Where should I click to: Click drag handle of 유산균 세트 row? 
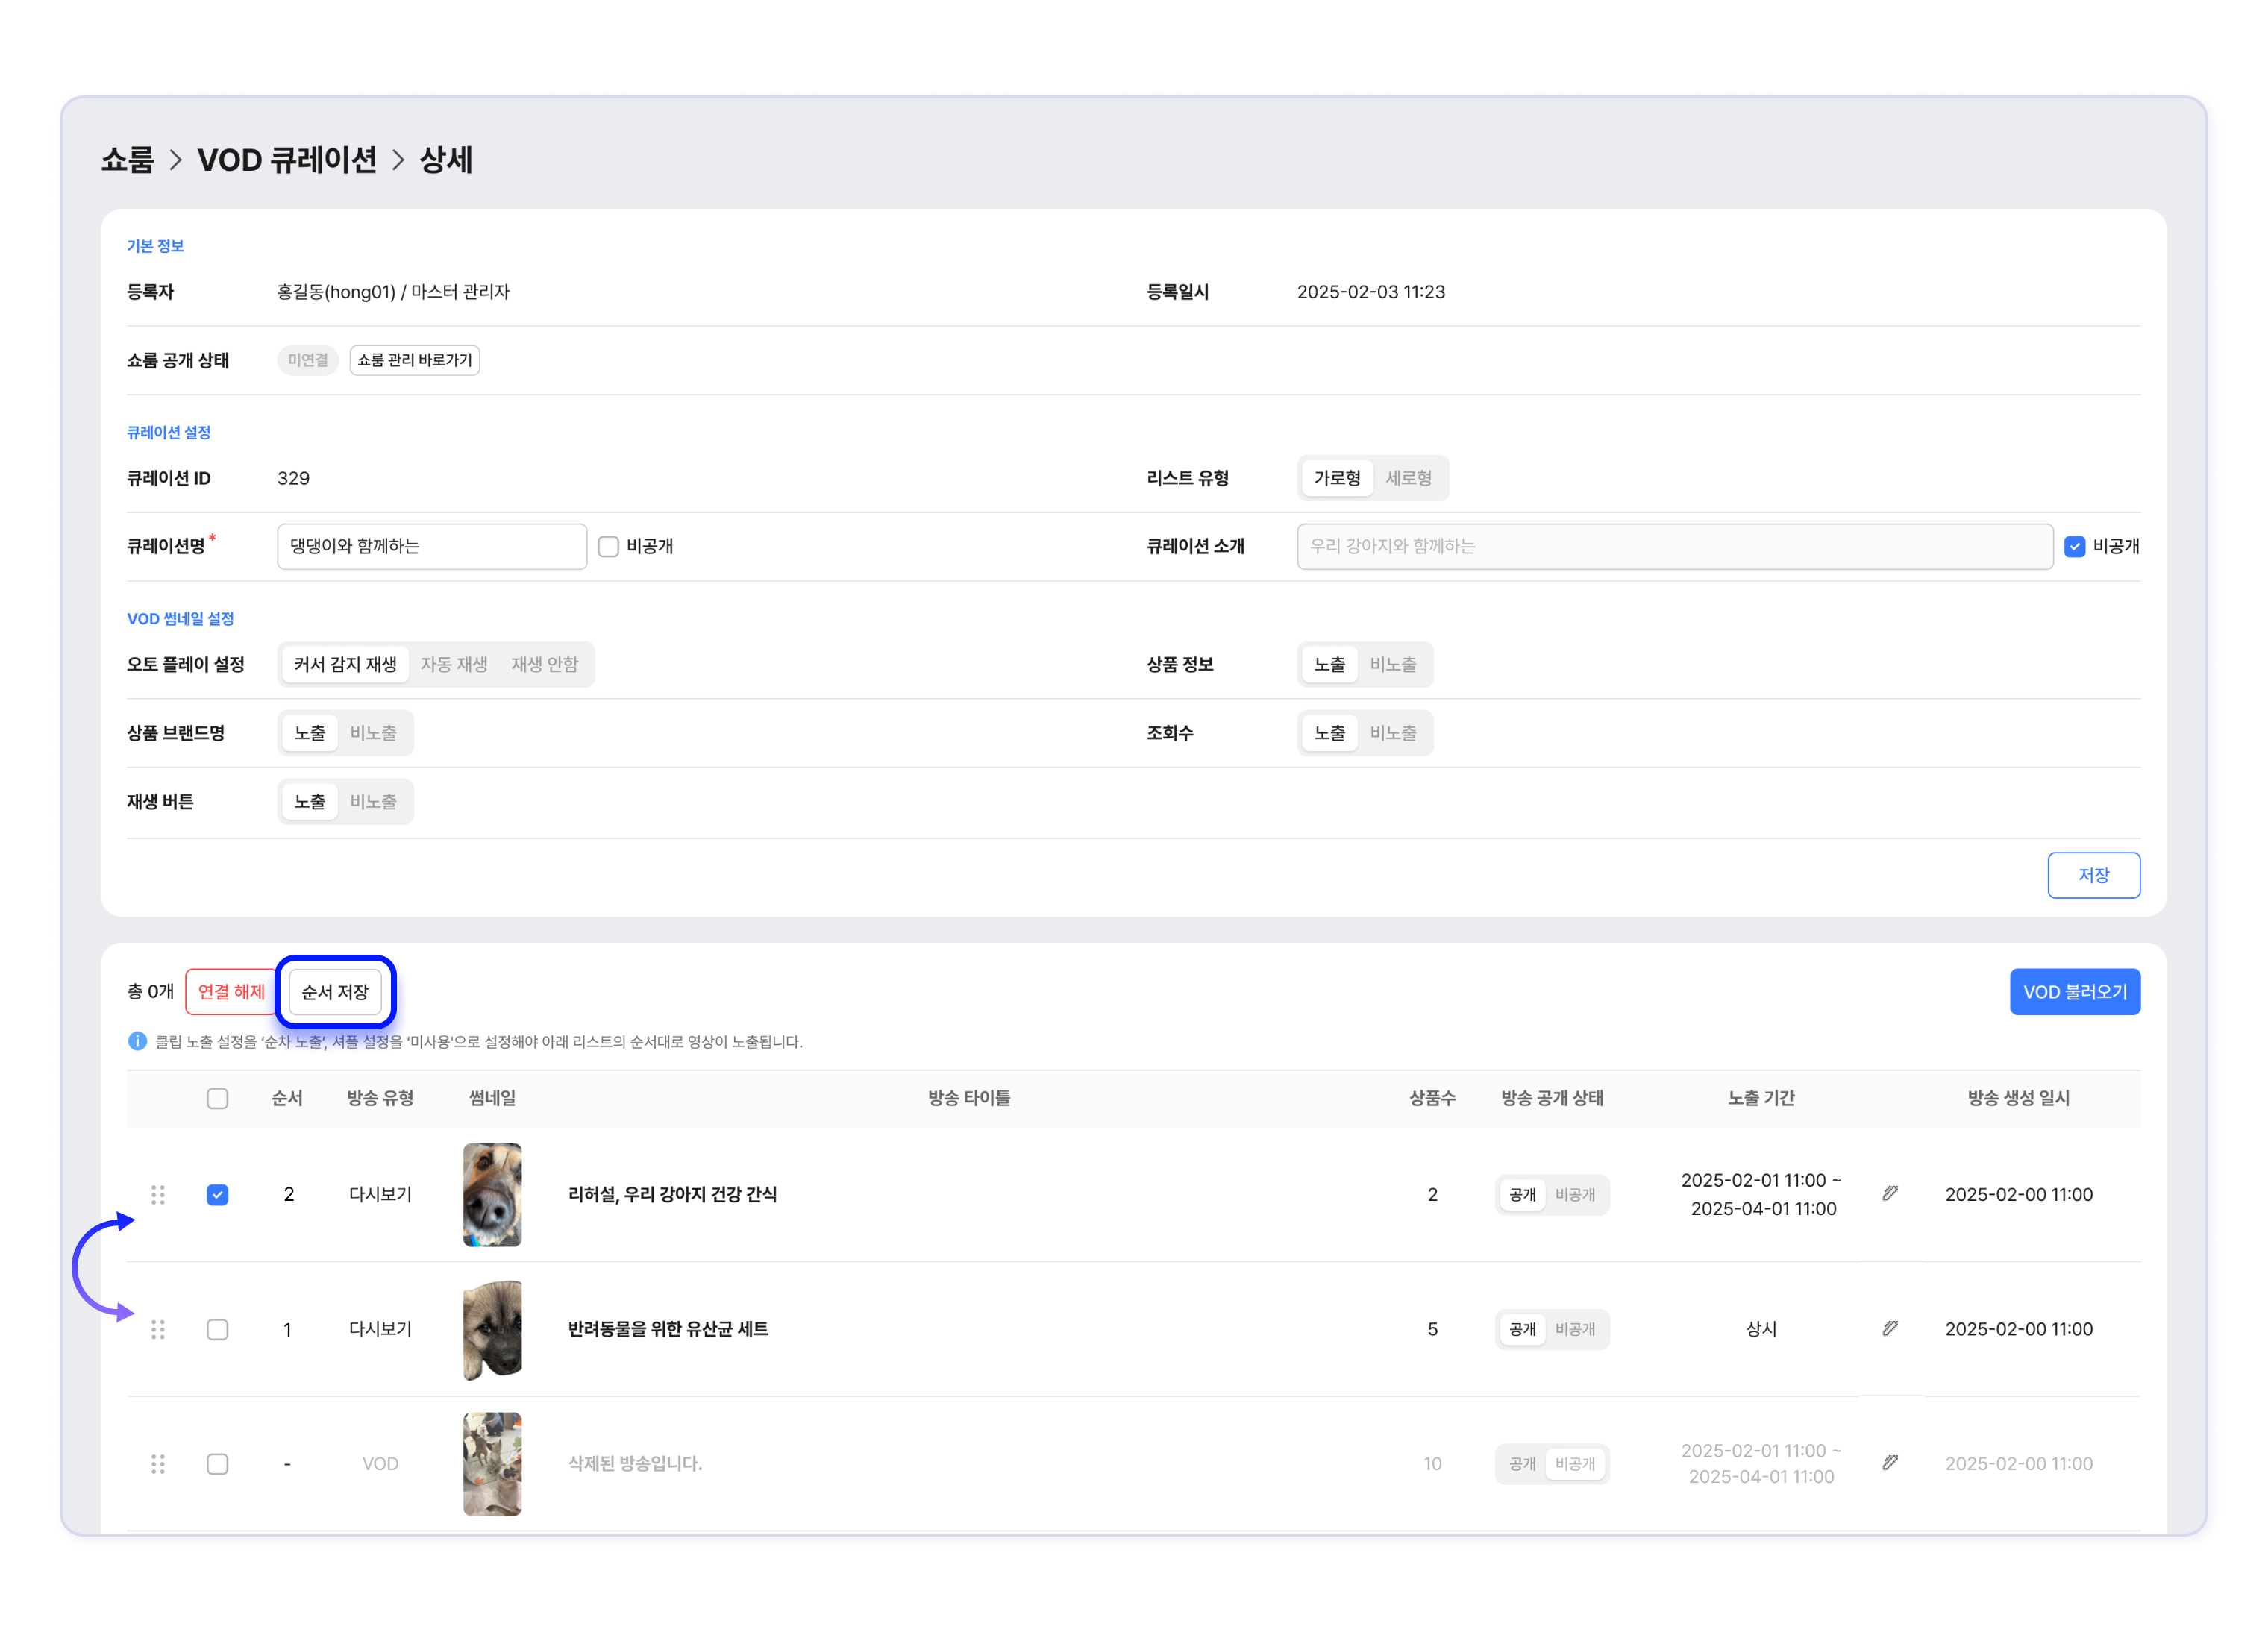tap(158, 1329)
